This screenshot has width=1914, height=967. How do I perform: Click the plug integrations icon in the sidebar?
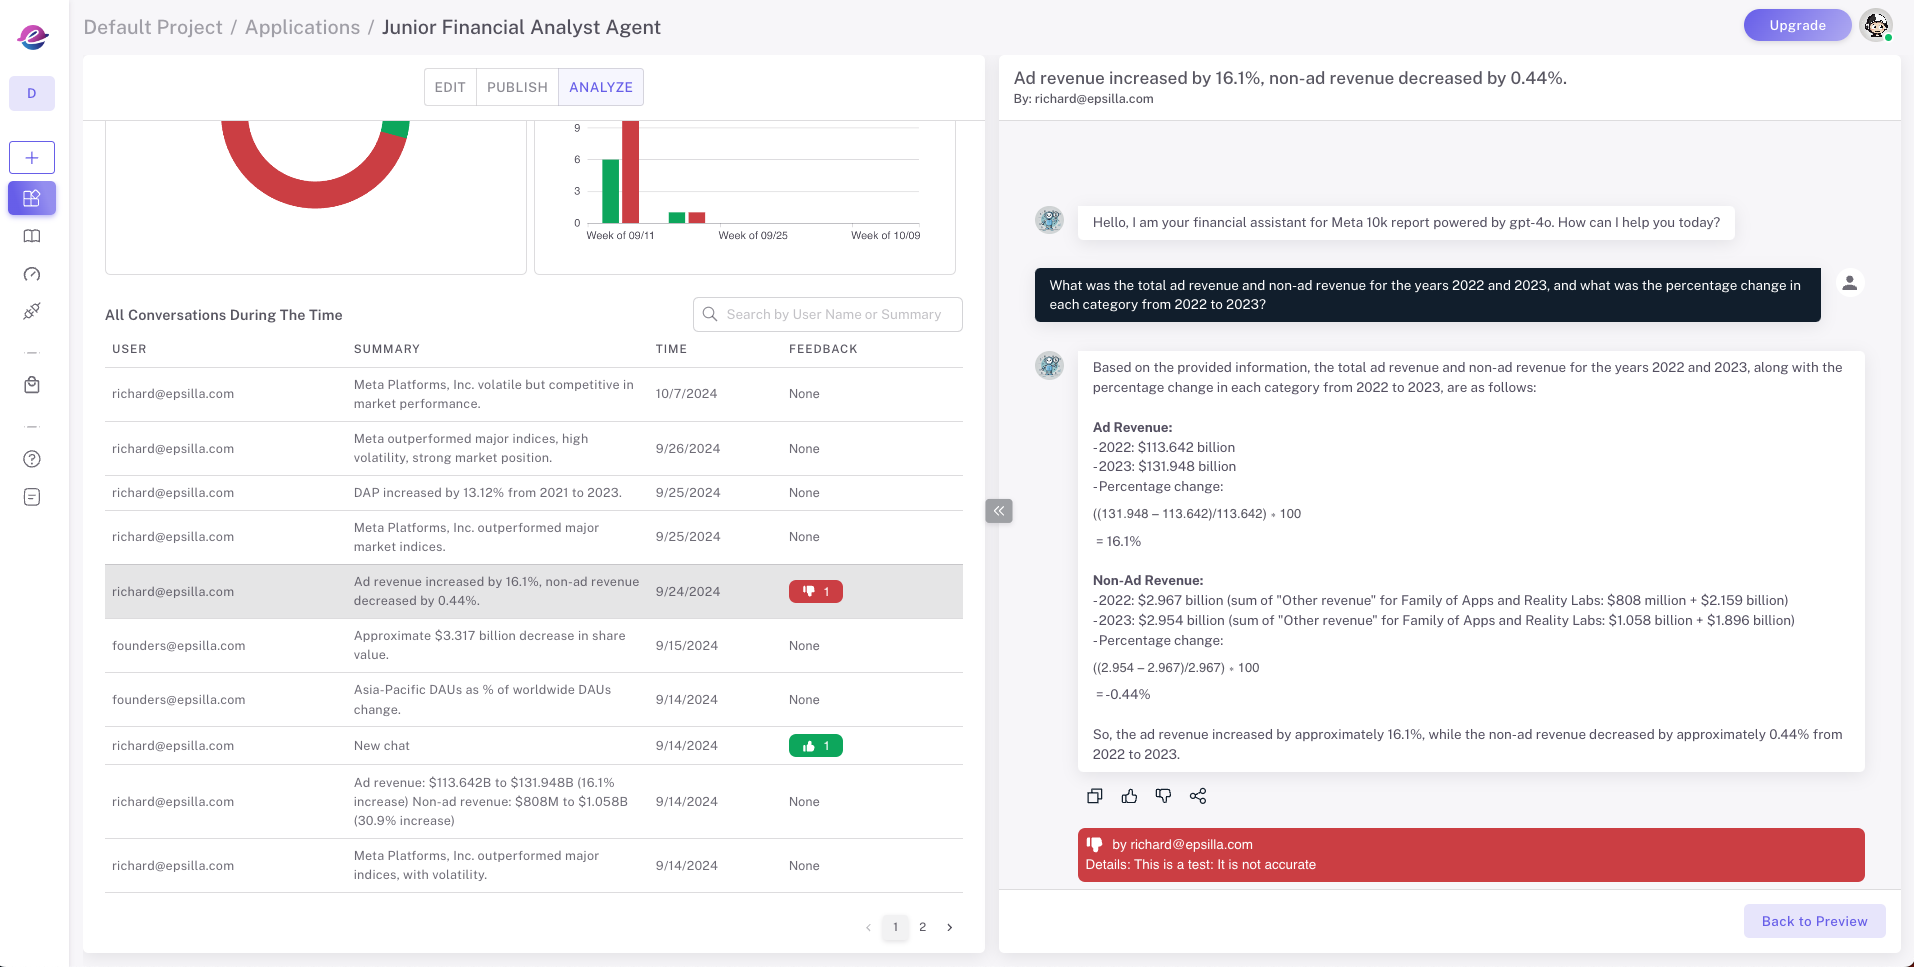coord(32,311)
